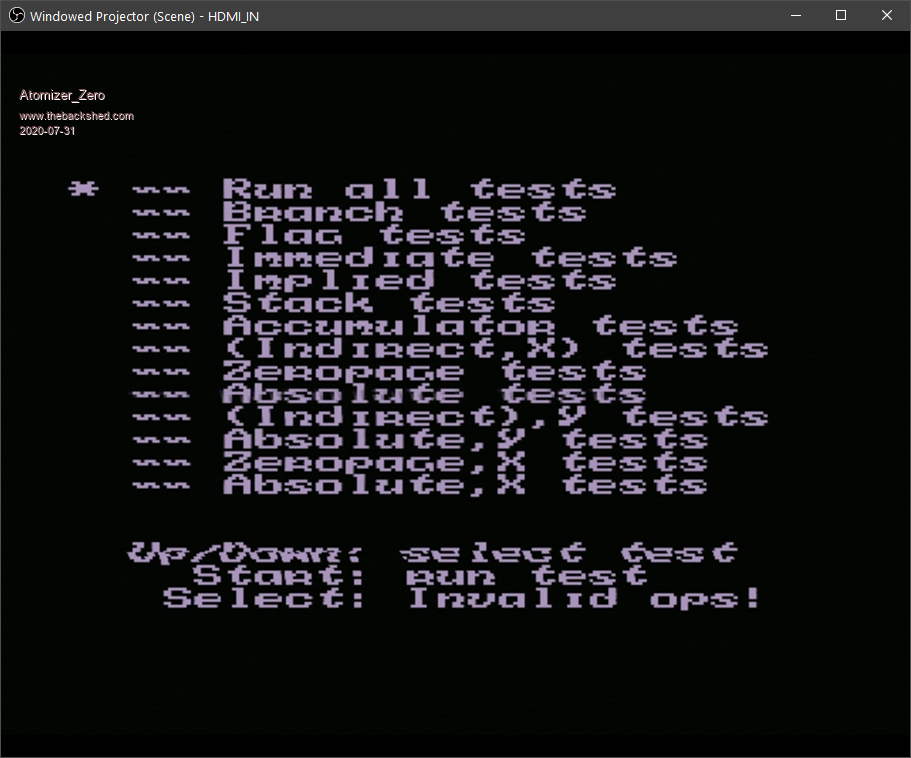The width and height of the screenshot is (911, 758).
Task: Choose the "Branch tests" menu entry
Action: click(403, 212)
